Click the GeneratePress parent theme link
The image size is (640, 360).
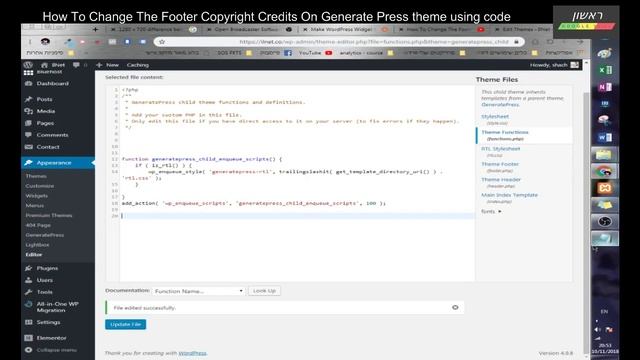(x=500, y=105)
